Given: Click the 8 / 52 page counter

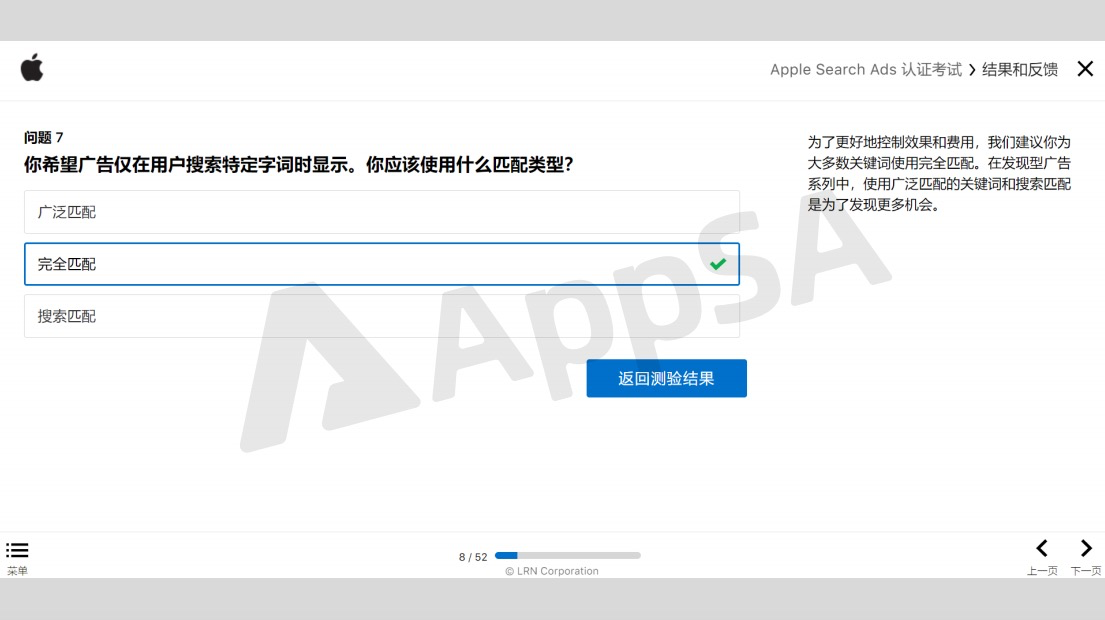Looking at the screenshot, I should tap(473, 557).
